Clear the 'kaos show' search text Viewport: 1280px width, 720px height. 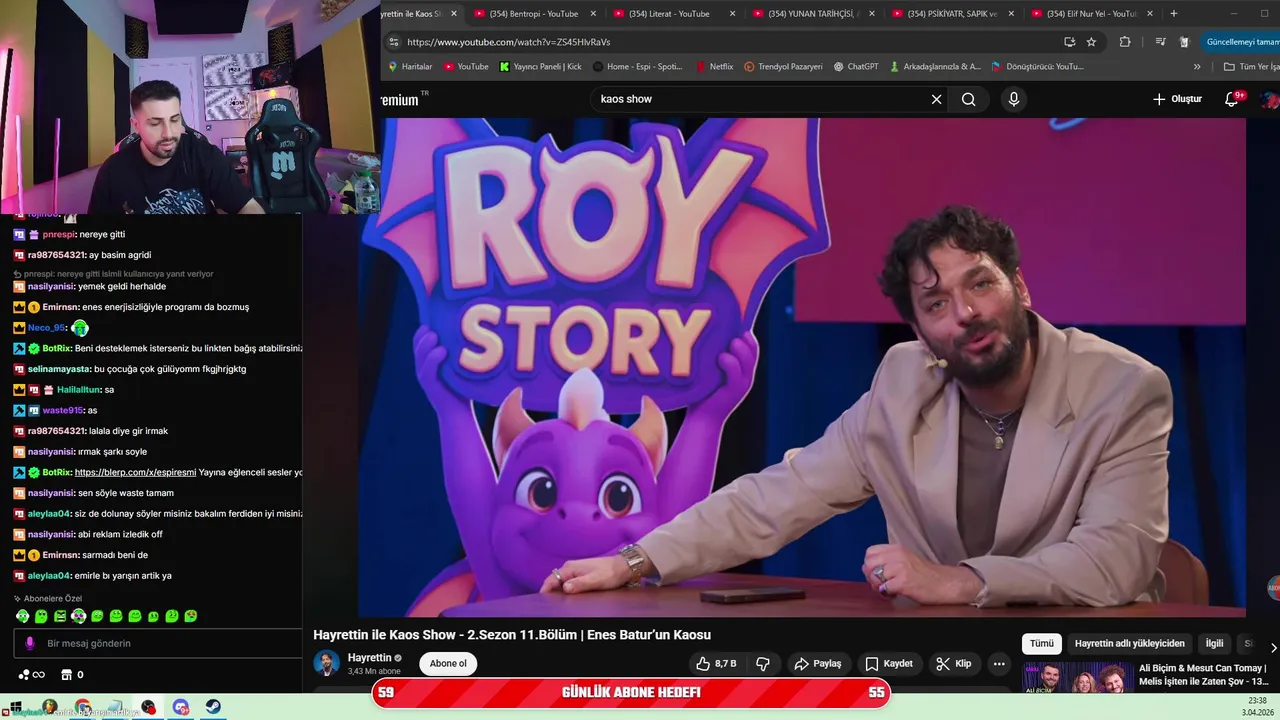click(936, 99)
